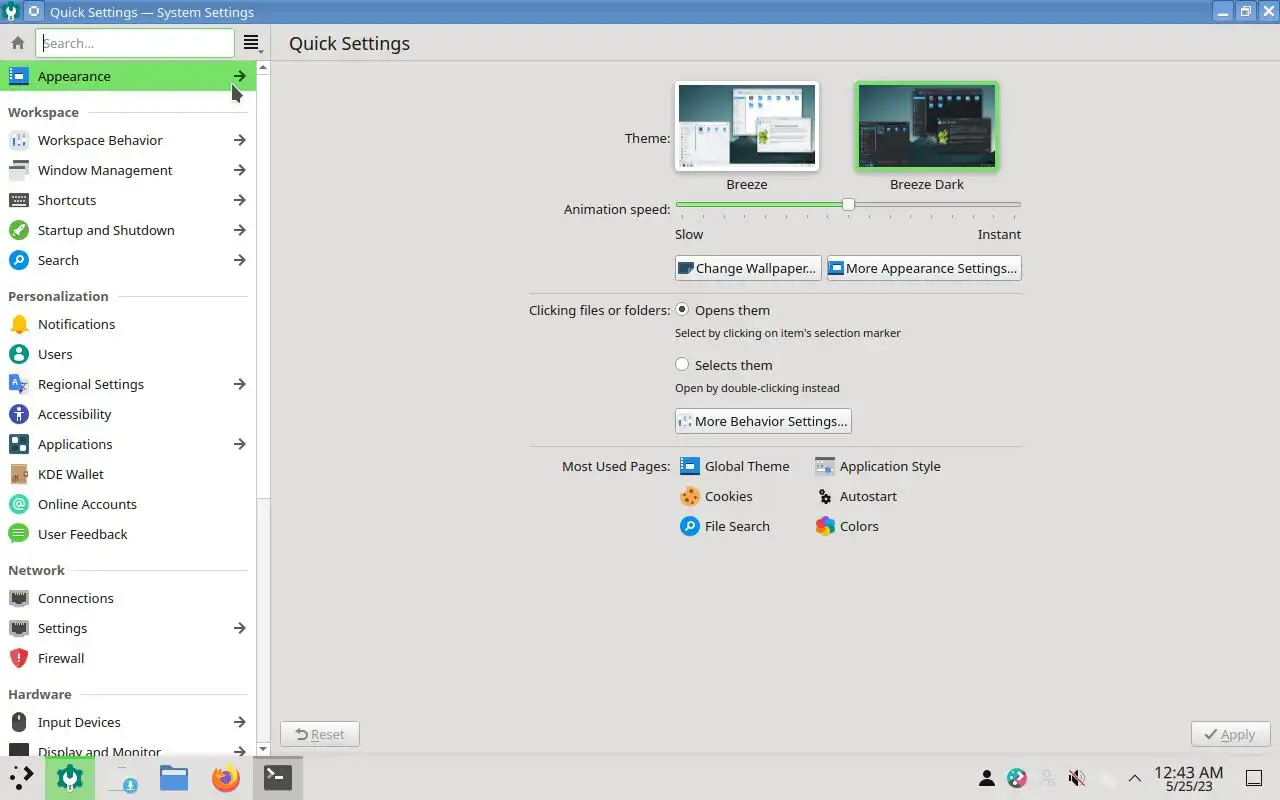
Task: Click the Appearance sidebar icon
Action: (18, 76)
